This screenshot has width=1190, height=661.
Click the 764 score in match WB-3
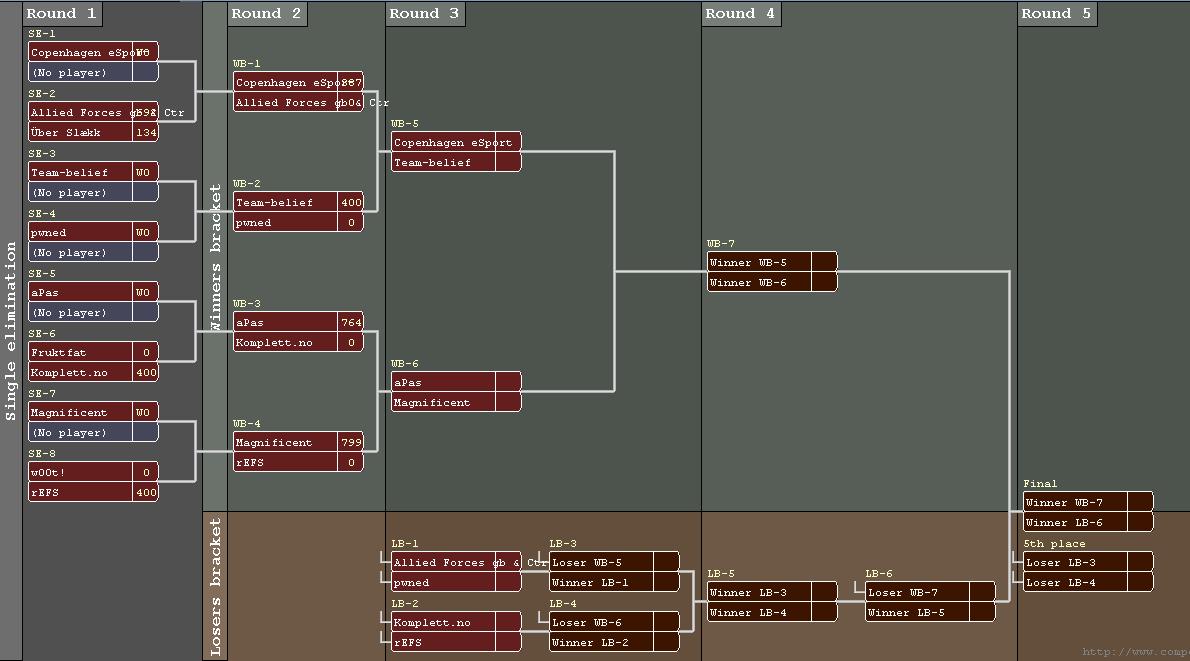click(351, 322)
